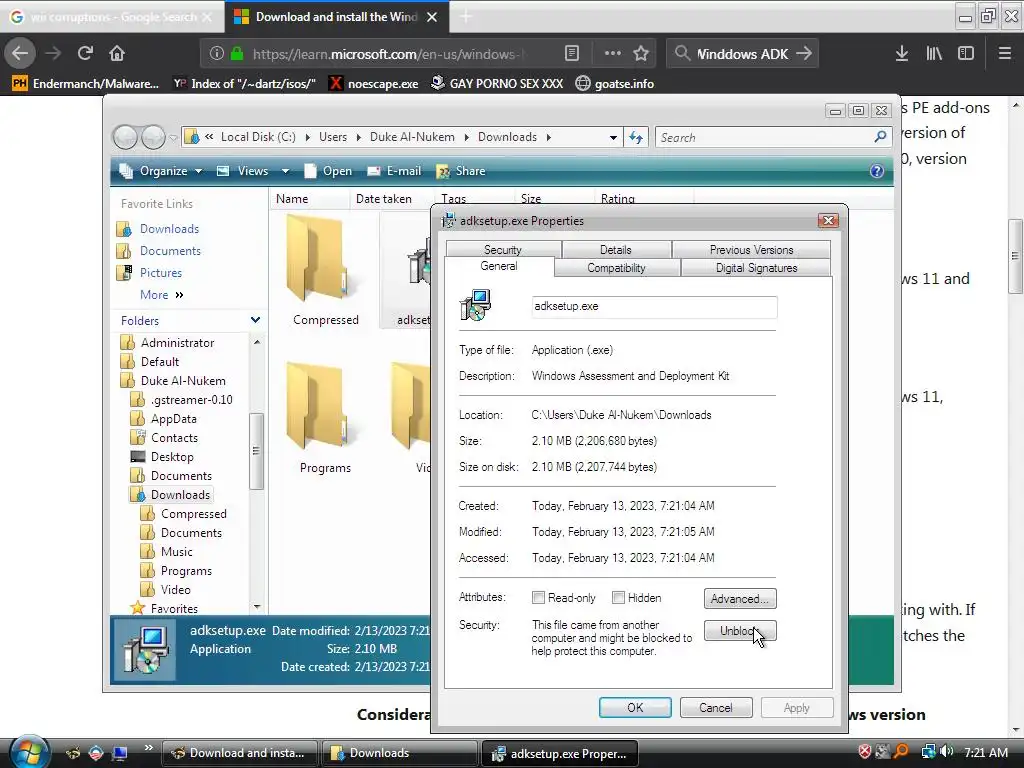Reload the page in the browser
Screen dimensions: 1024x768
coord(85,53)
